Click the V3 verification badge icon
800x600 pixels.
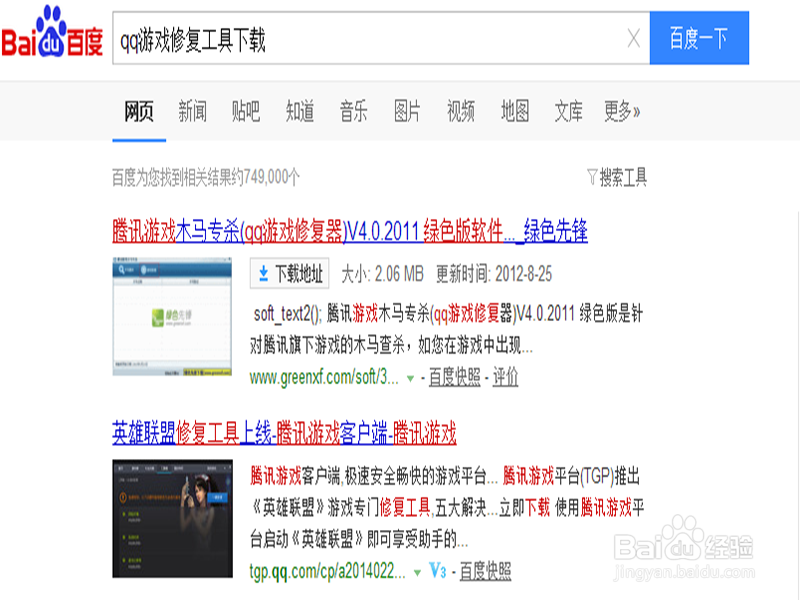pos(438,570)
